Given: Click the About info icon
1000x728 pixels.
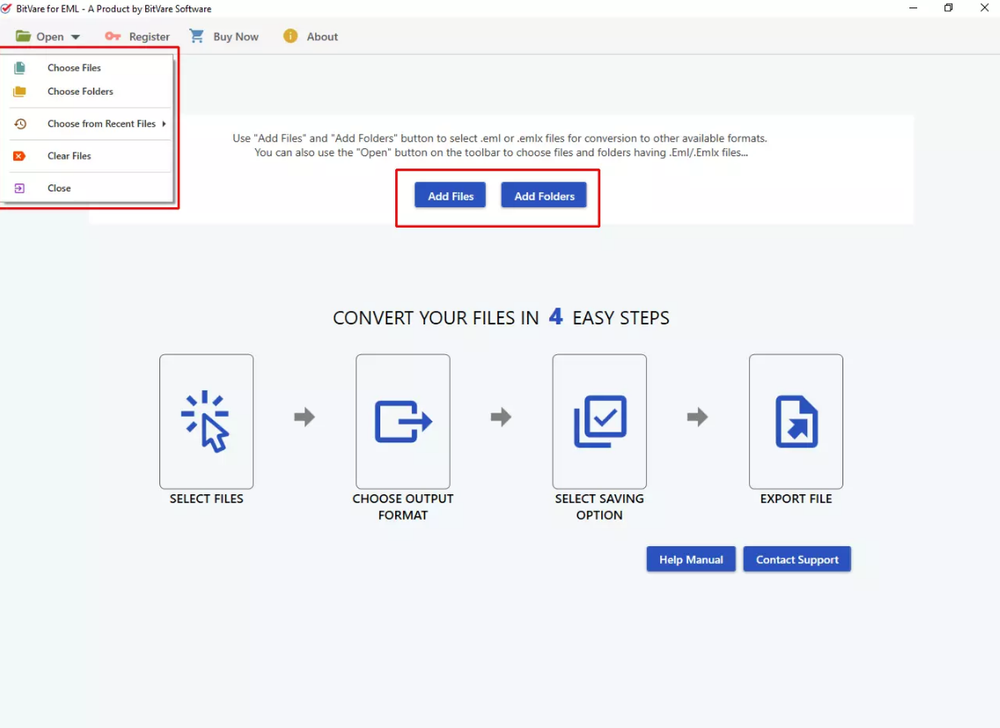Looking at the screenshot, I should click(x=290, y=36).
